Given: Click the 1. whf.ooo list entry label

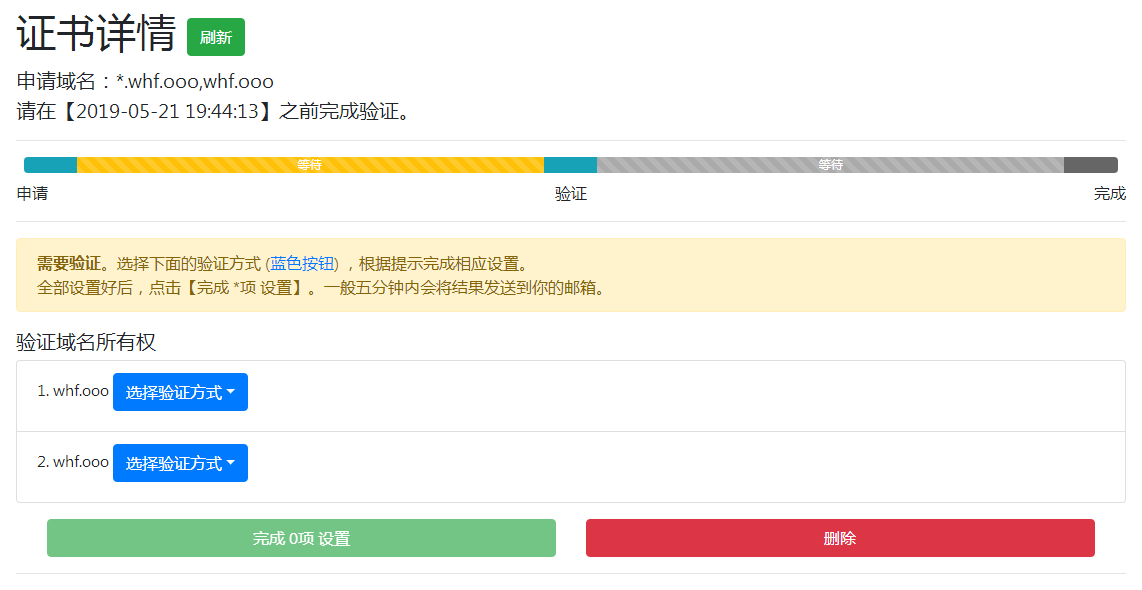Looking at the screenshot, I should click(73, 391).
